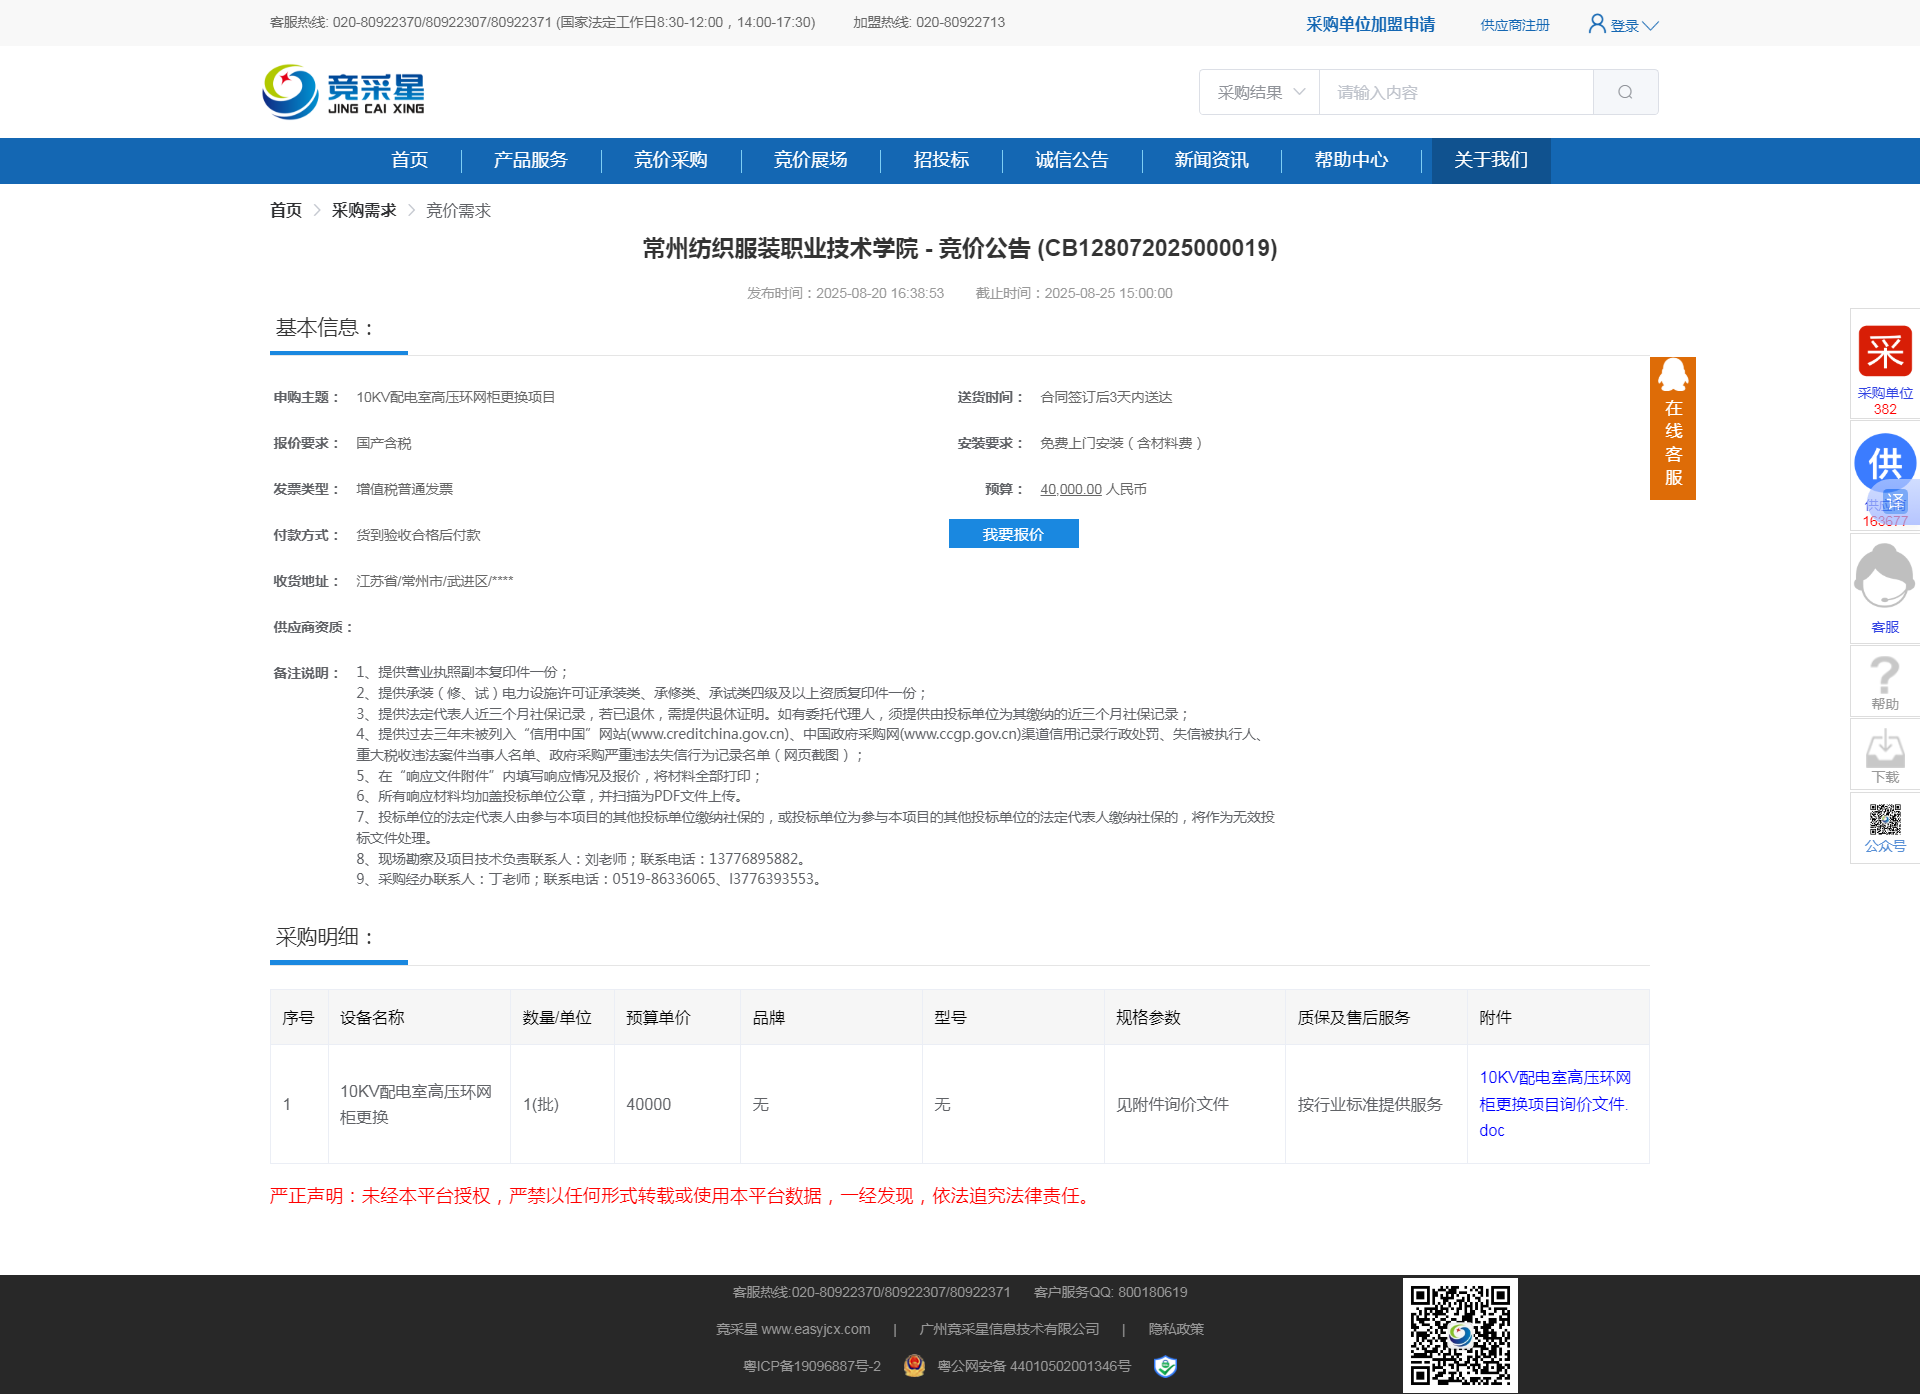Expand the 采购结果 search type dropdown
1920x1394 pixels.
[1259, 92]
